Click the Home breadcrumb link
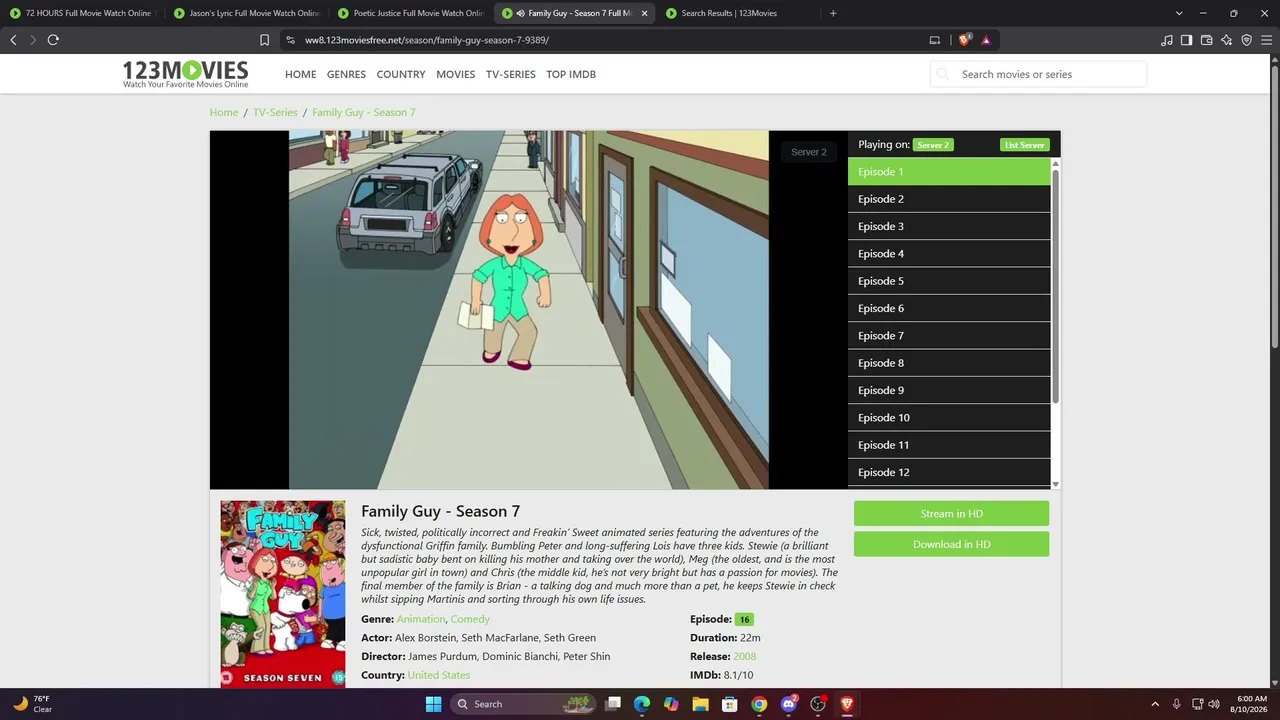Screen dimensions: 1280x720 pos(224,112)
